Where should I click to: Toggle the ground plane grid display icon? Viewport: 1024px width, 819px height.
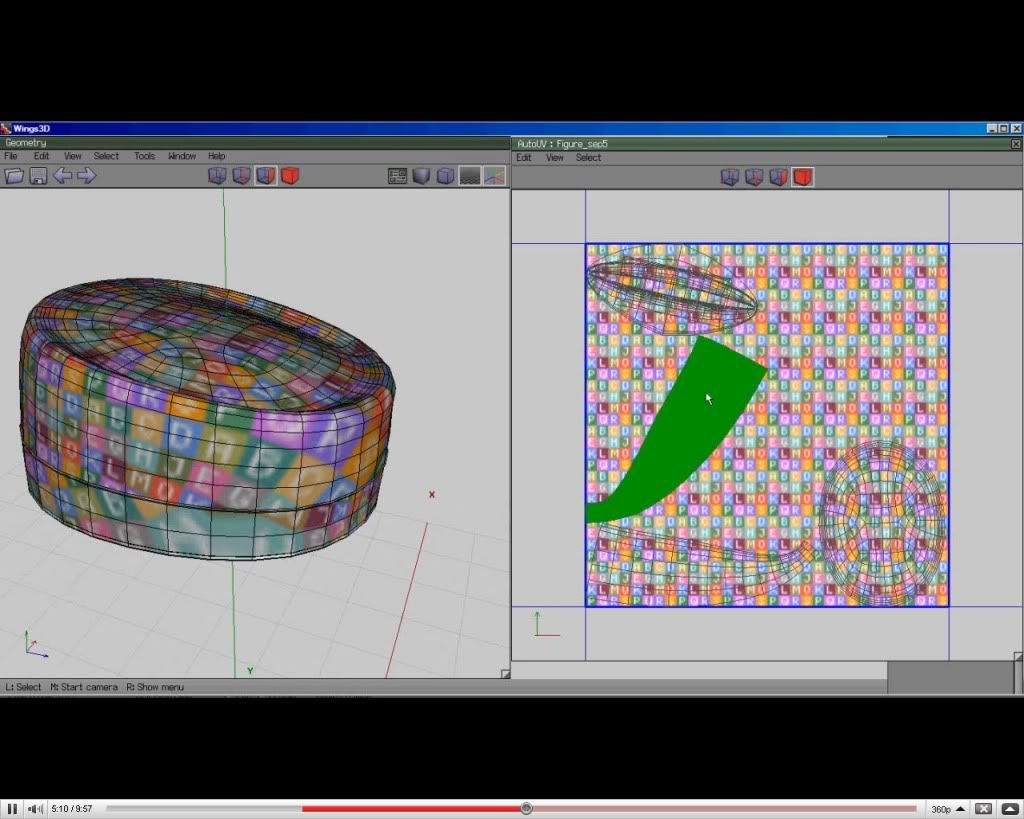pos(470,176)
